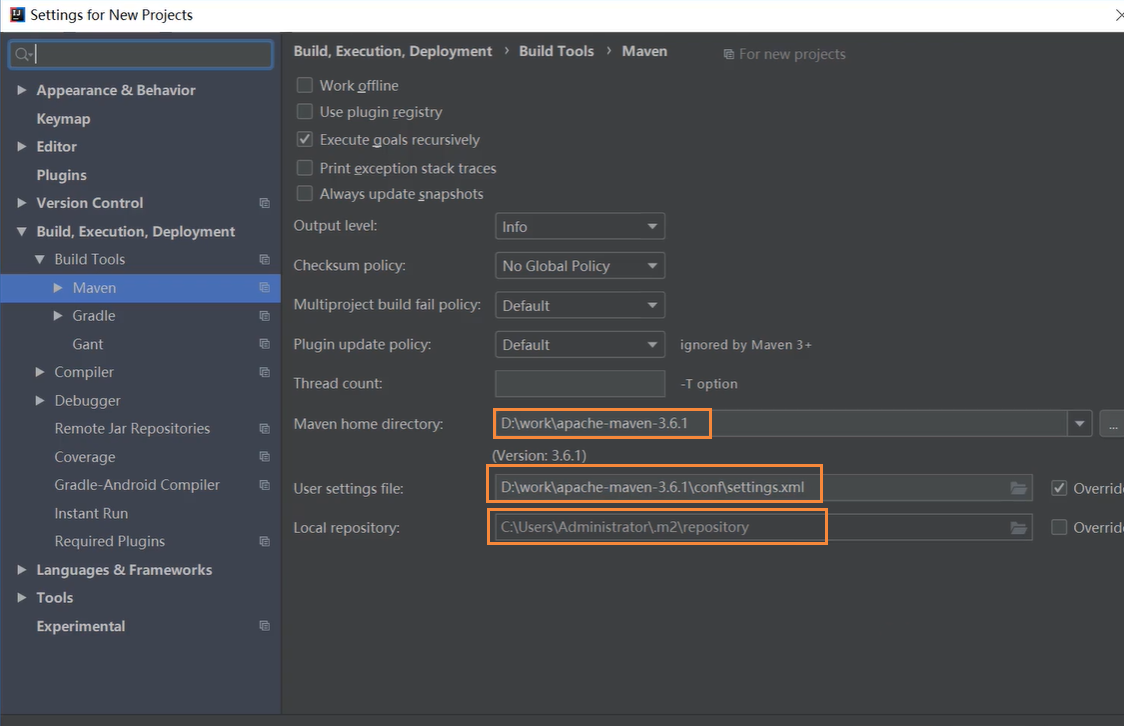Toggle Override for Local repository
Viewport: 1124px width, 726px height.
click(x=1059, y=527)
